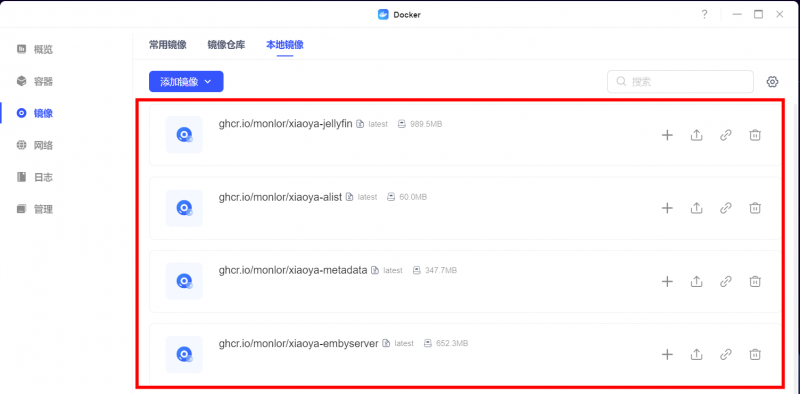The width and height of the screenshot is (800, 394).
Task: Switch to the 常用镜像 tab
Action: [x=168, y=45]
